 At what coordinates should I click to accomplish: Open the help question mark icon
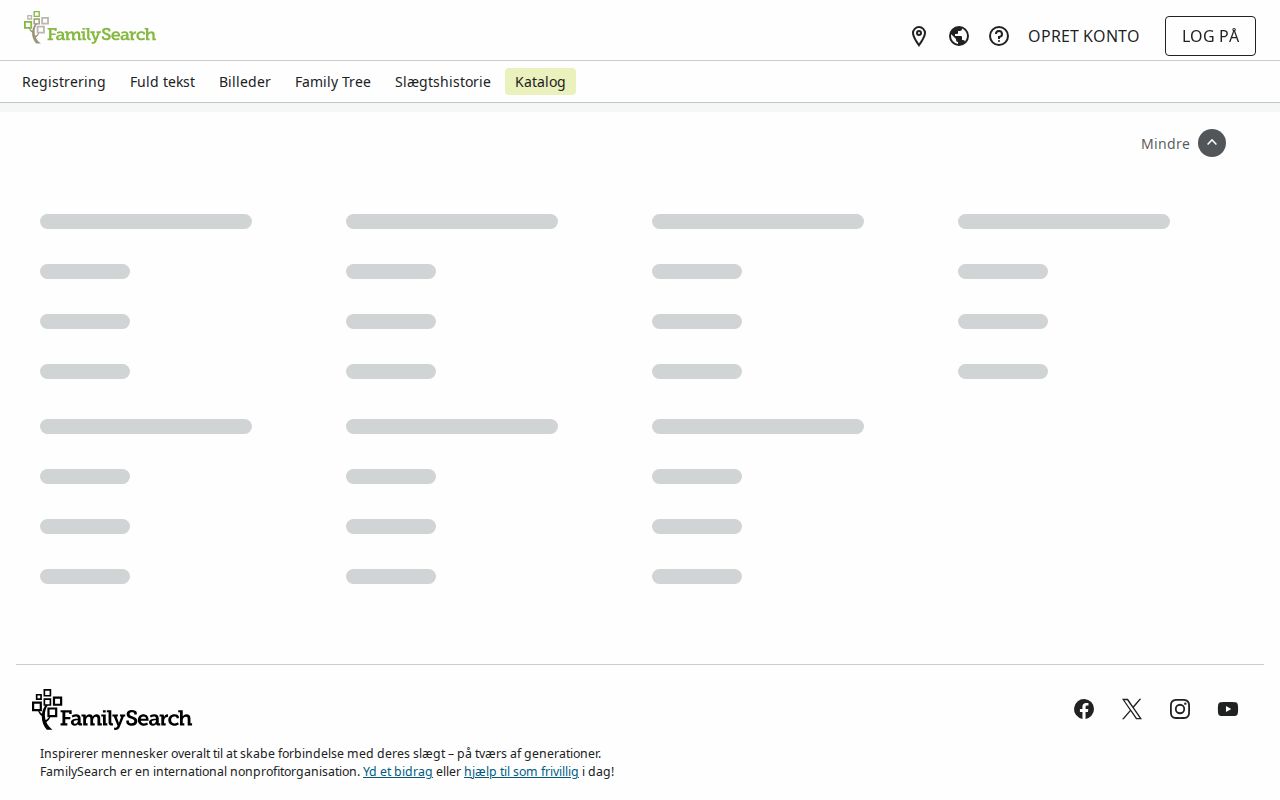999,36
